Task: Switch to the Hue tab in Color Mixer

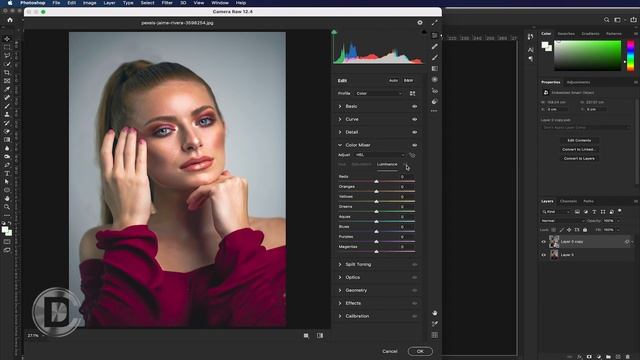Action: click(x=342, y=164)
